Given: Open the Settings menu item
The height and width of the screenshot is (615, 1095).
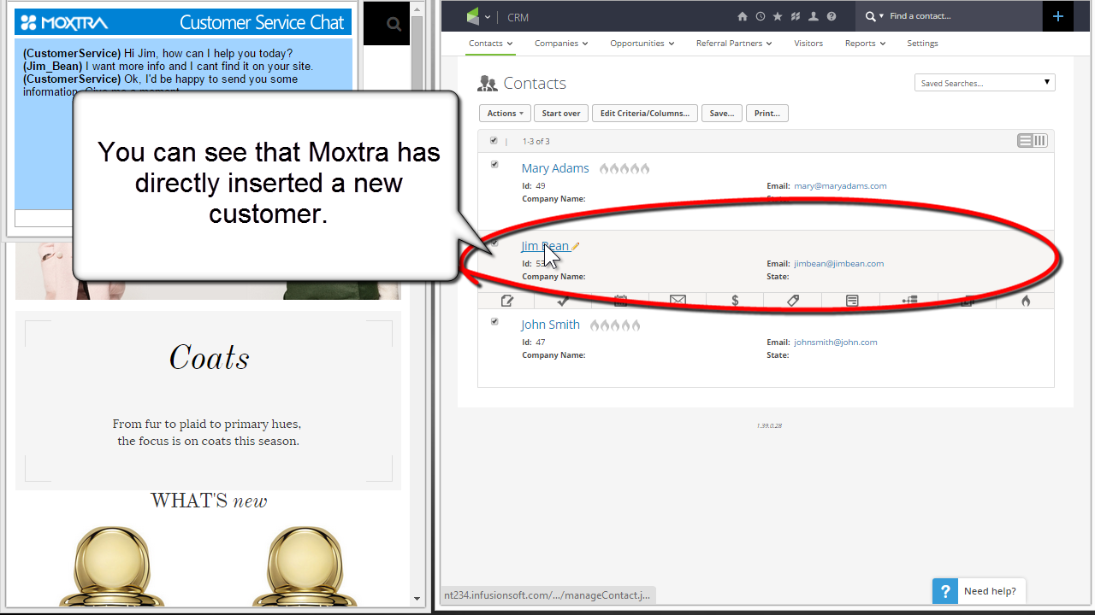Looking at the screenshot, I should click(922, 43).
